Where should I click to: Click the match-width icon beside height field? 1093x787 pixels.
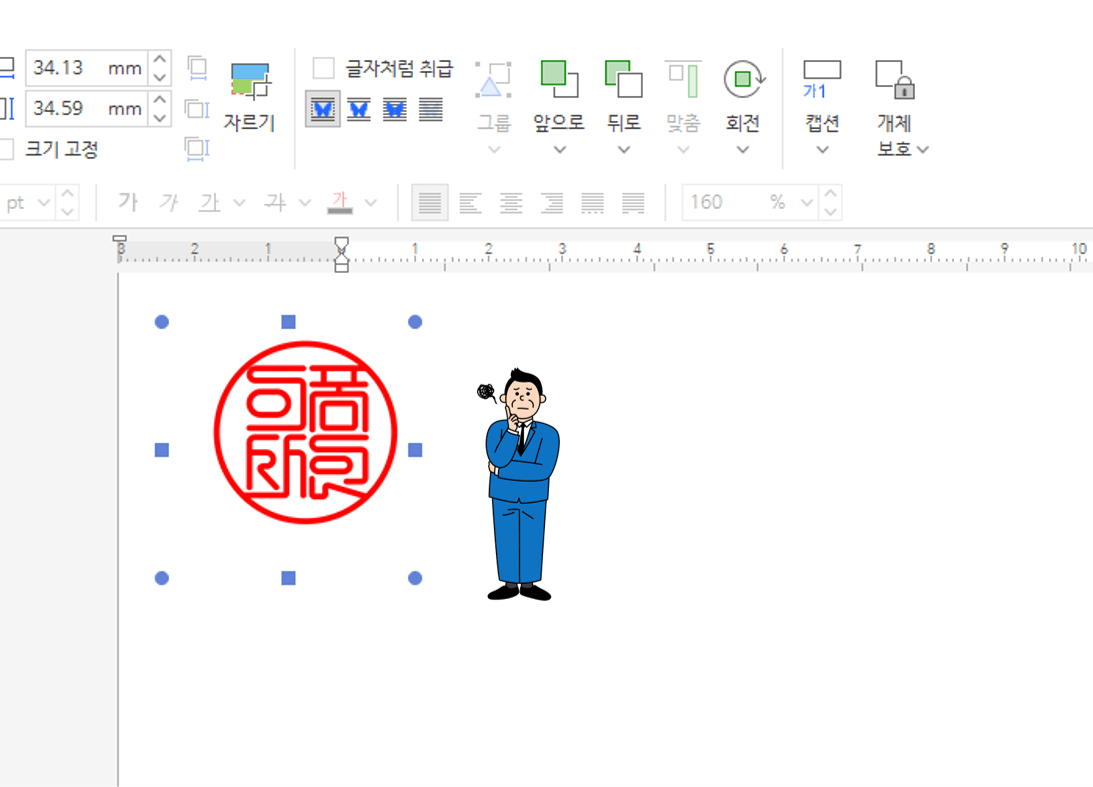coord(197,109)
